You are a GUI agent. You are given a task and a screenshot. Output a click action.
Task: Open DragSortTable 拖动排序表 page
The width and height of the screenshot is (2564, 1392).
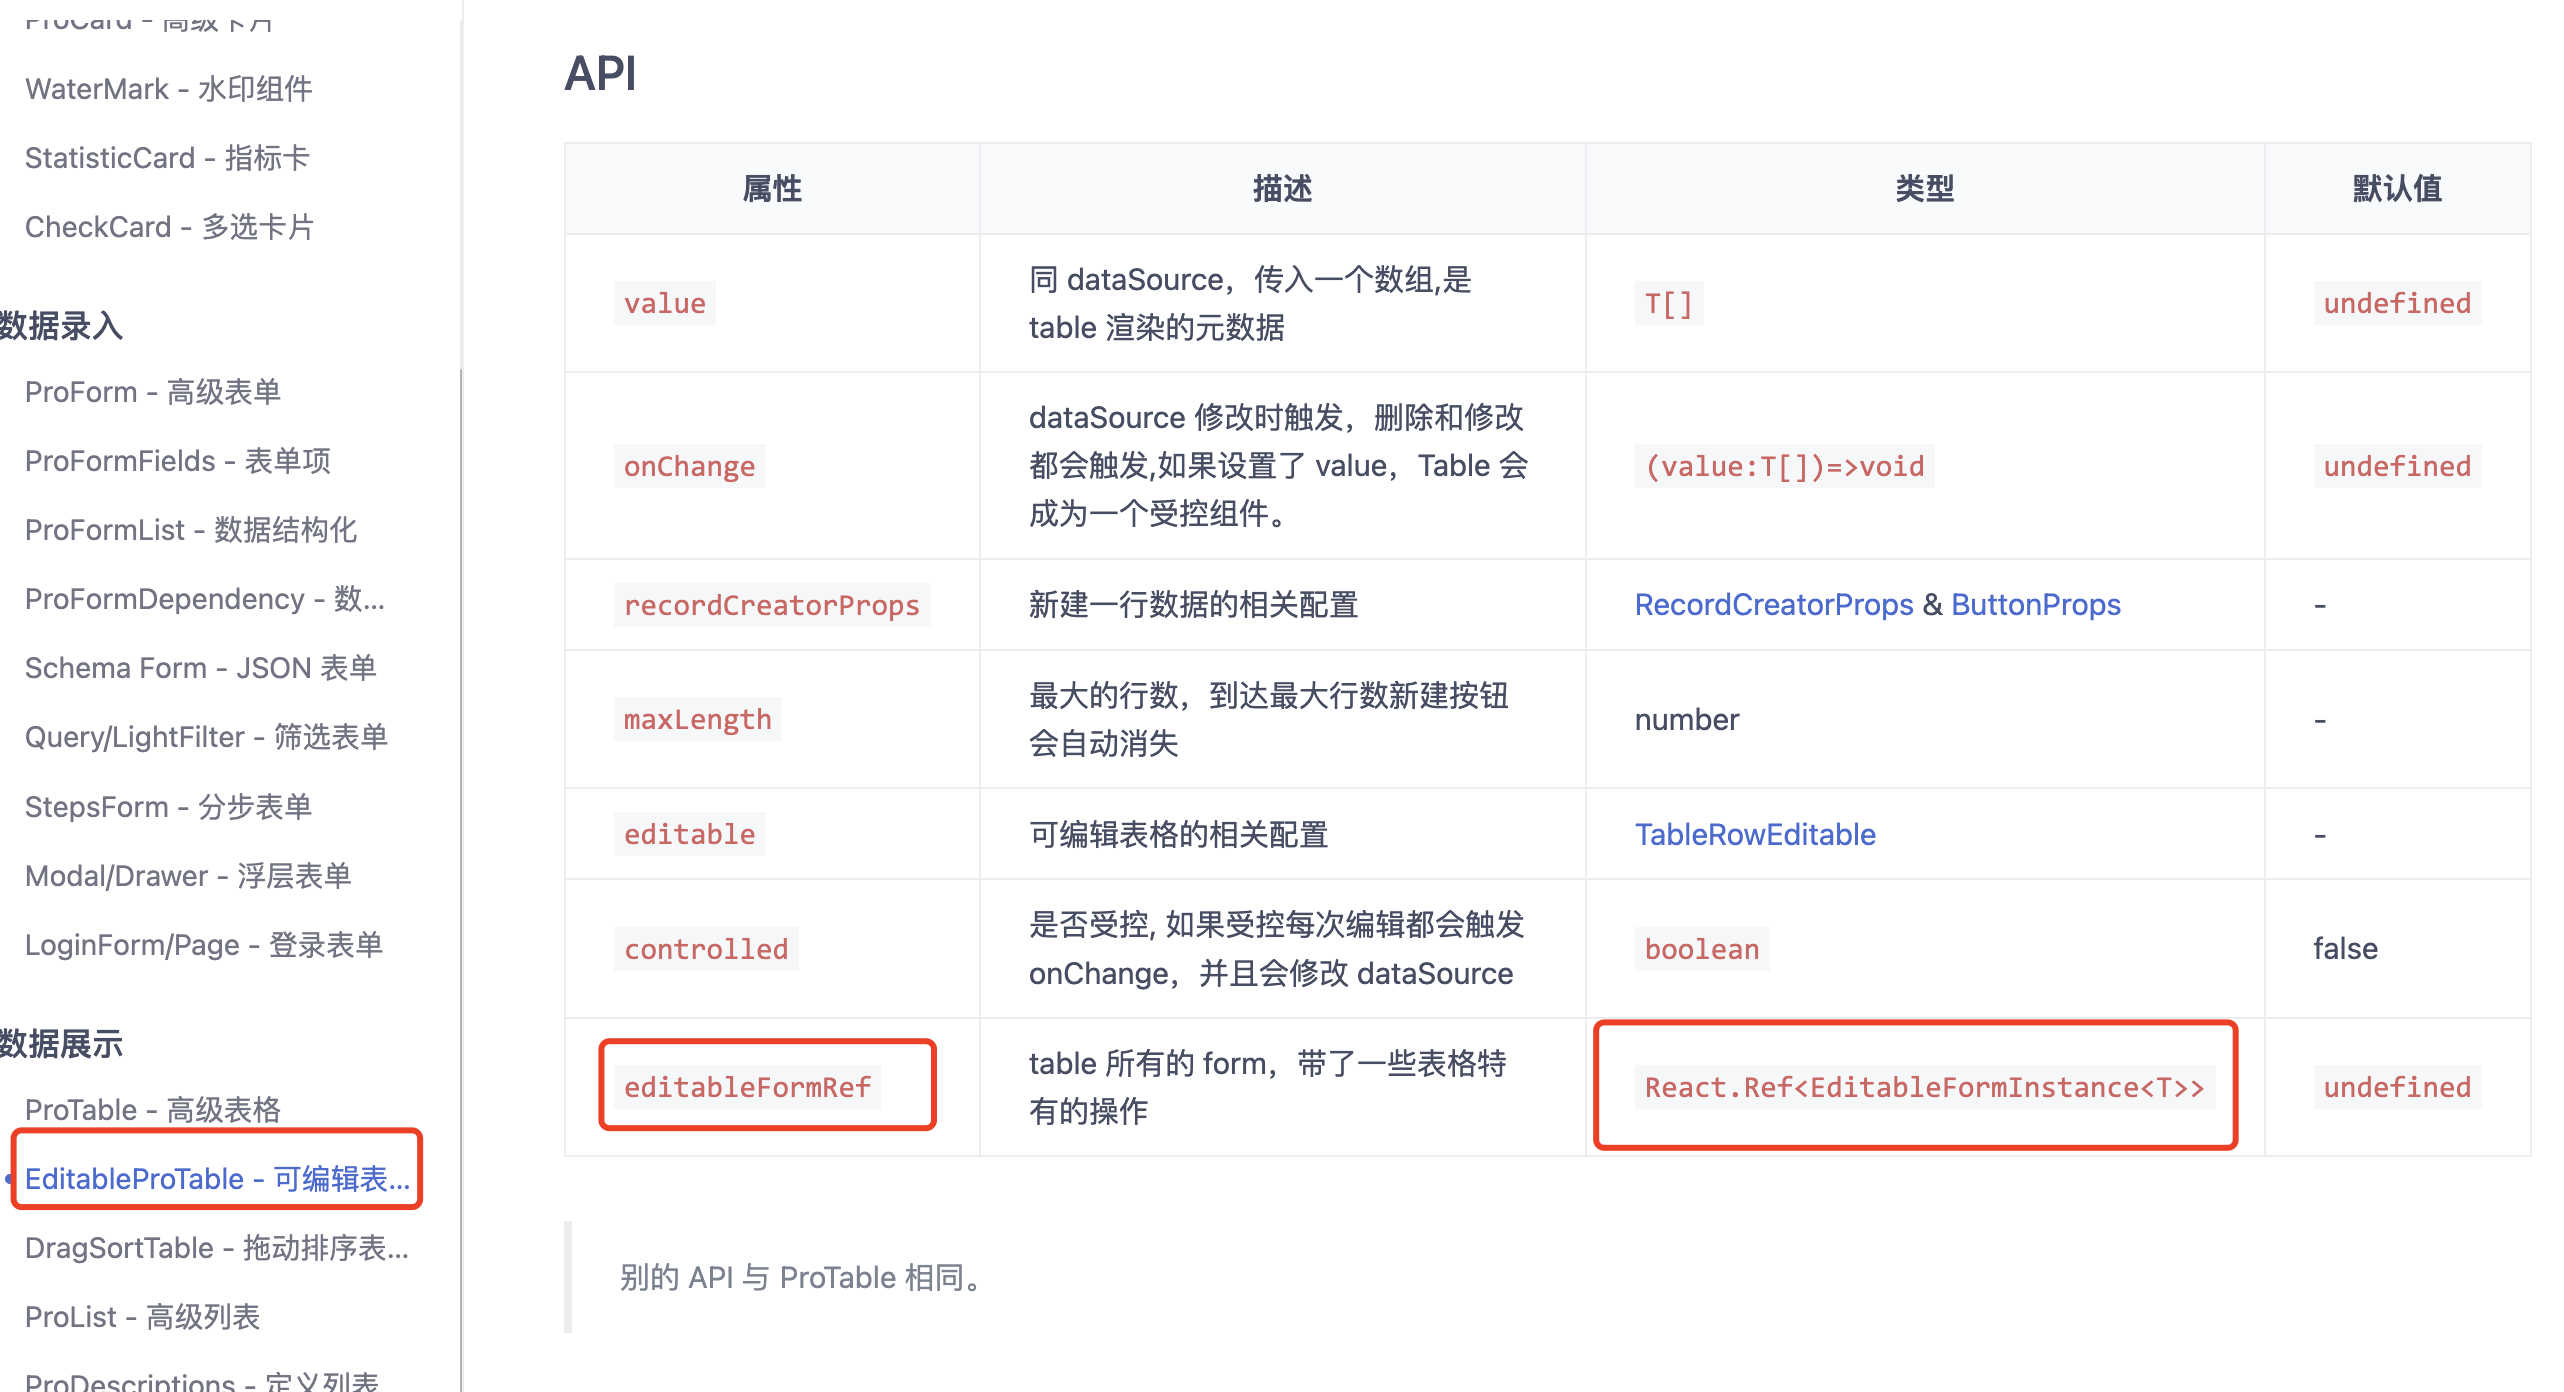pos(217,1247)
